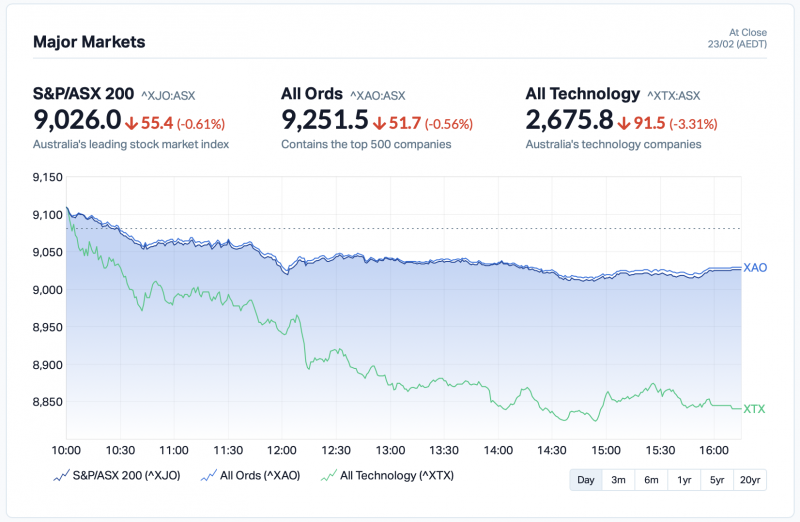Click the XTX label at chart right edge
Image resolution: width=800 pixels, height=522 pixels.
click(x=755, y=408)
